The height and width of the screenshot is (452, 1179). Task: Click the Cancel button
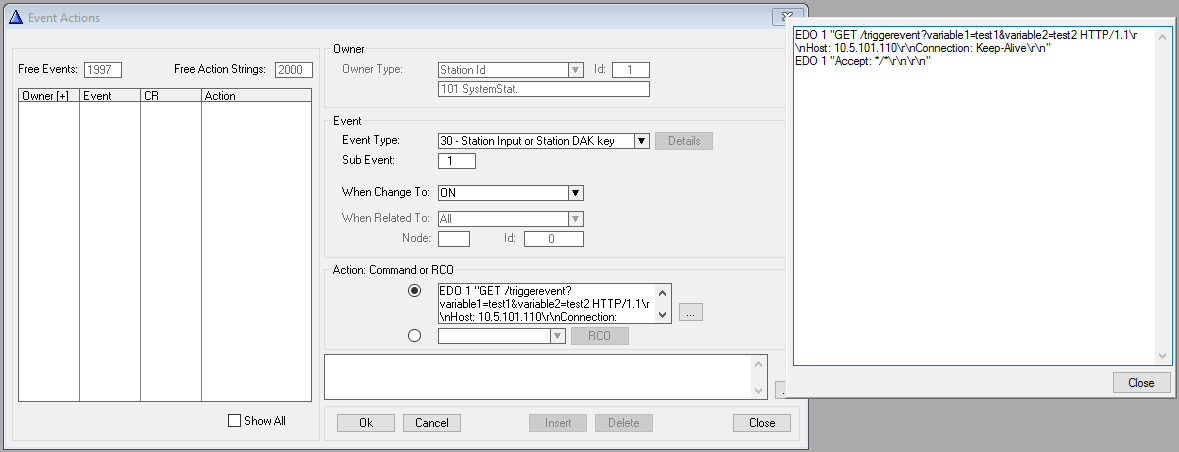[x=432, y=423]
